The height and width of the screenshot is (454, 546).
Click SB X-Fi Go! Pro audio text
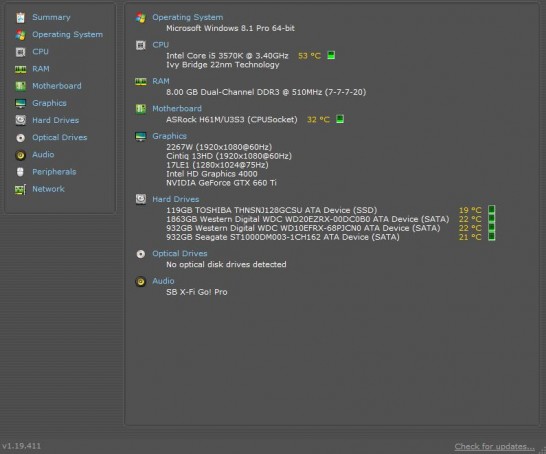[x=197, y=292]
